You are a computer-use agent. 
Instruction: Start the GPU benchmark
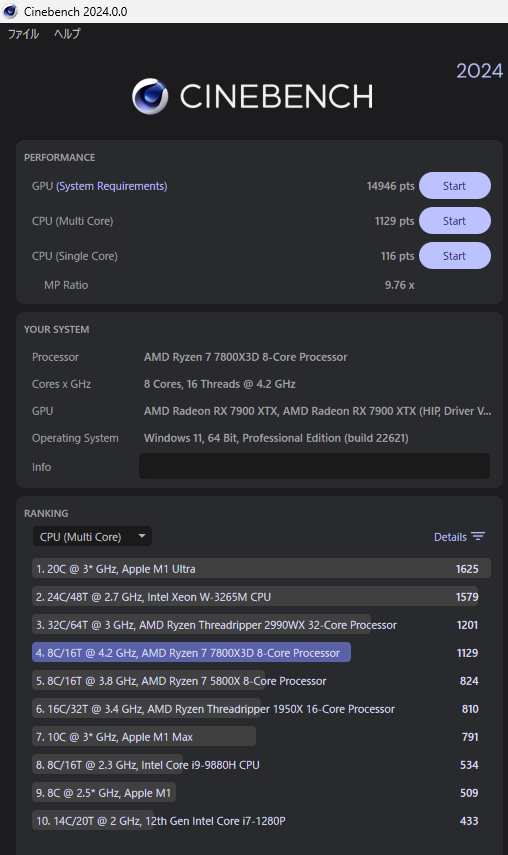(455, 186)
